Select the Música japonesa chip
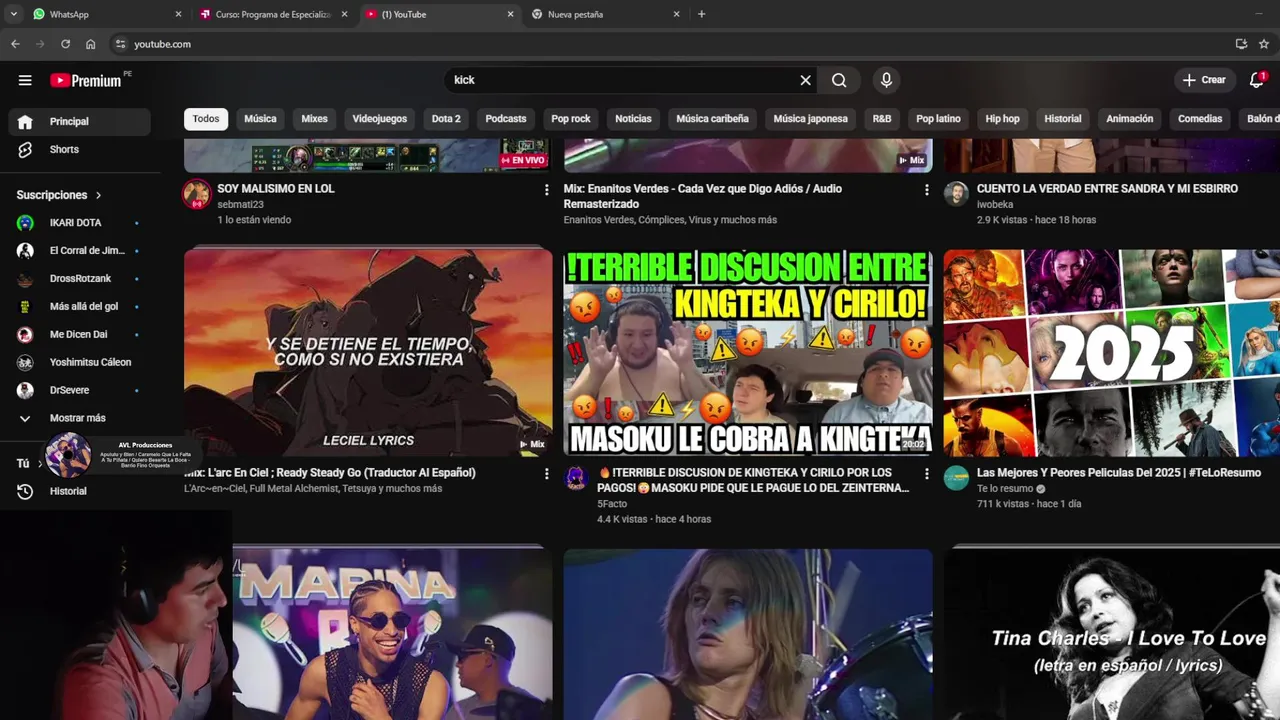1280x720 pixels. point(810,119)
